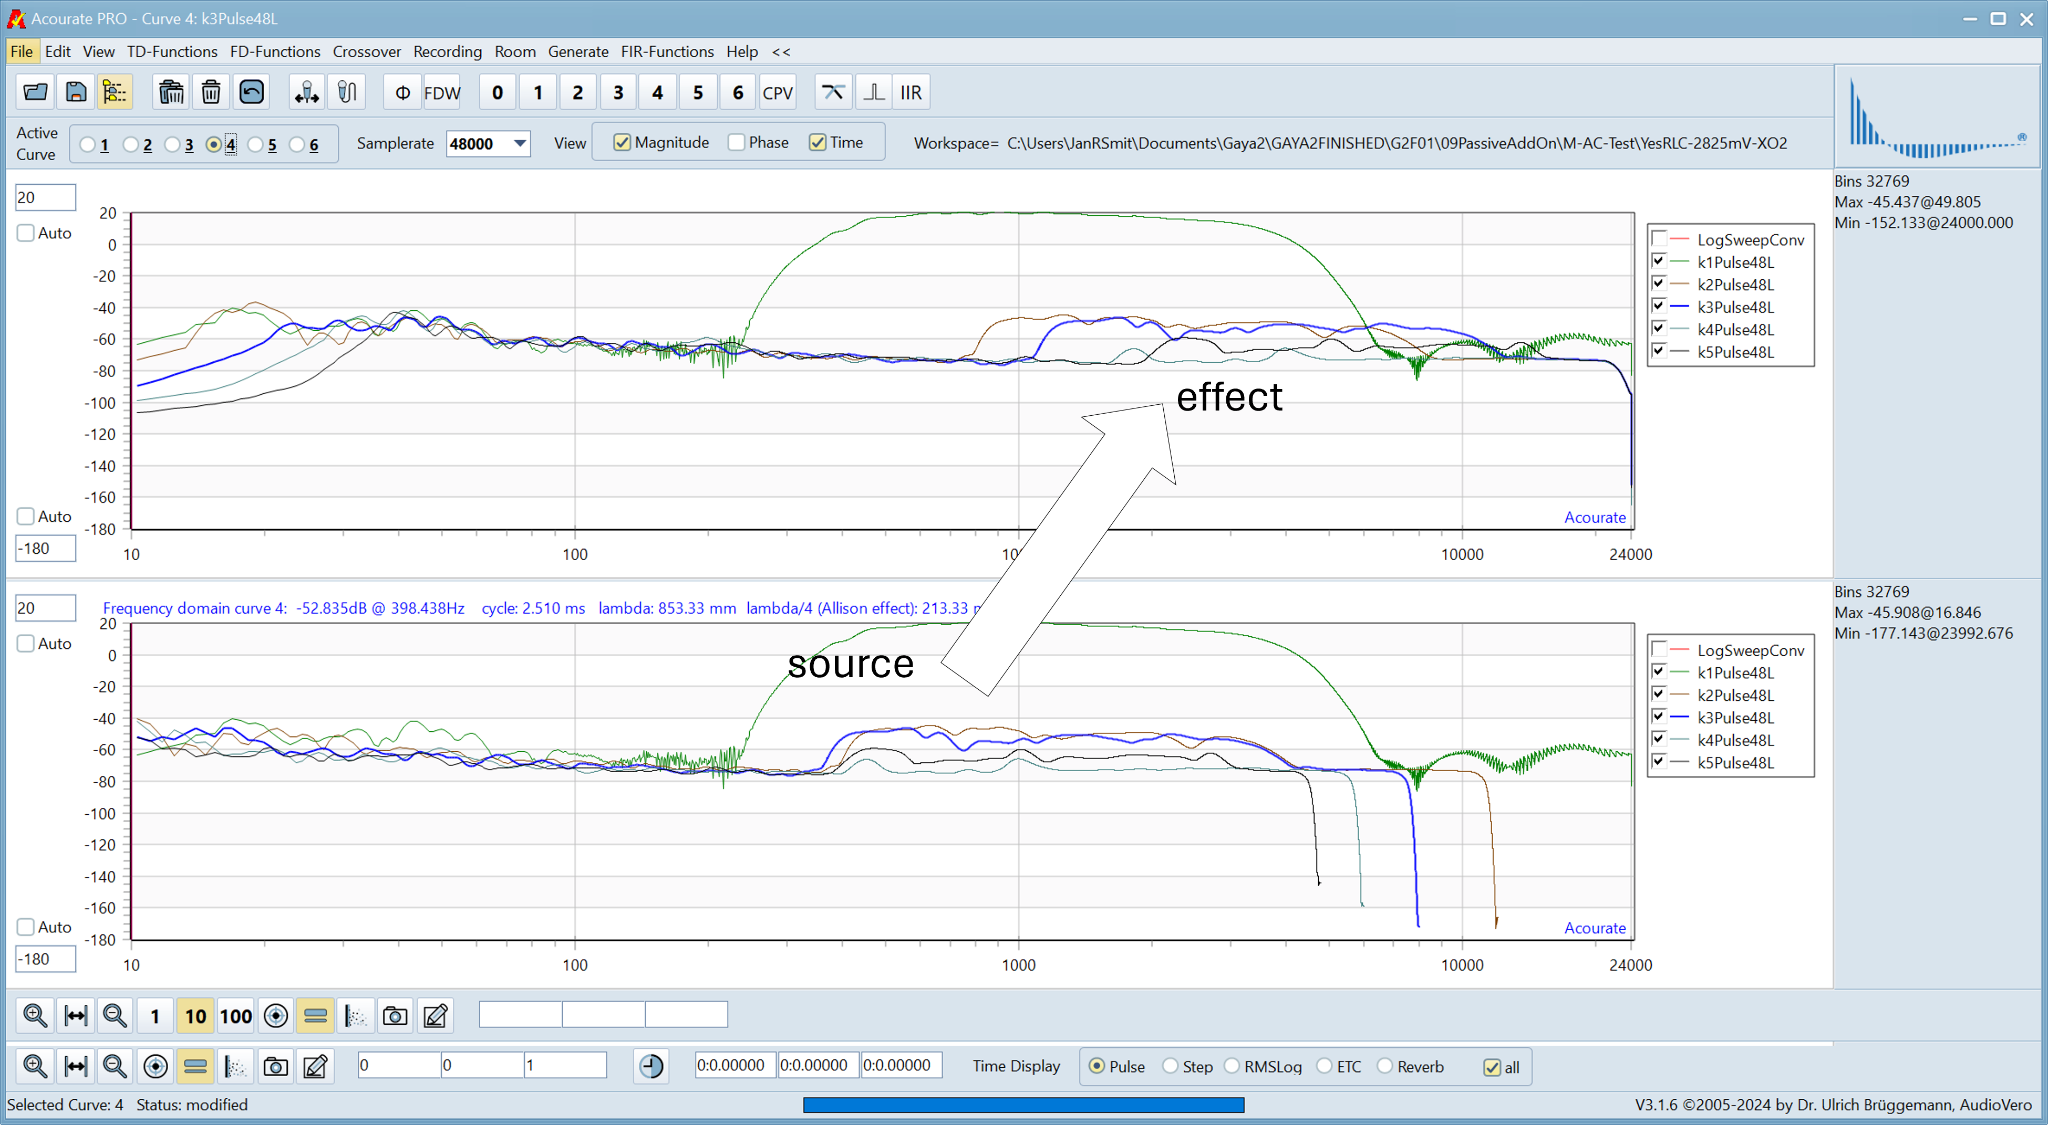Click the camera snapshot icon in frequency toolbar
Image resolution: width=2048 pixels, height=1125 pixels.
tap(395, 1016)
